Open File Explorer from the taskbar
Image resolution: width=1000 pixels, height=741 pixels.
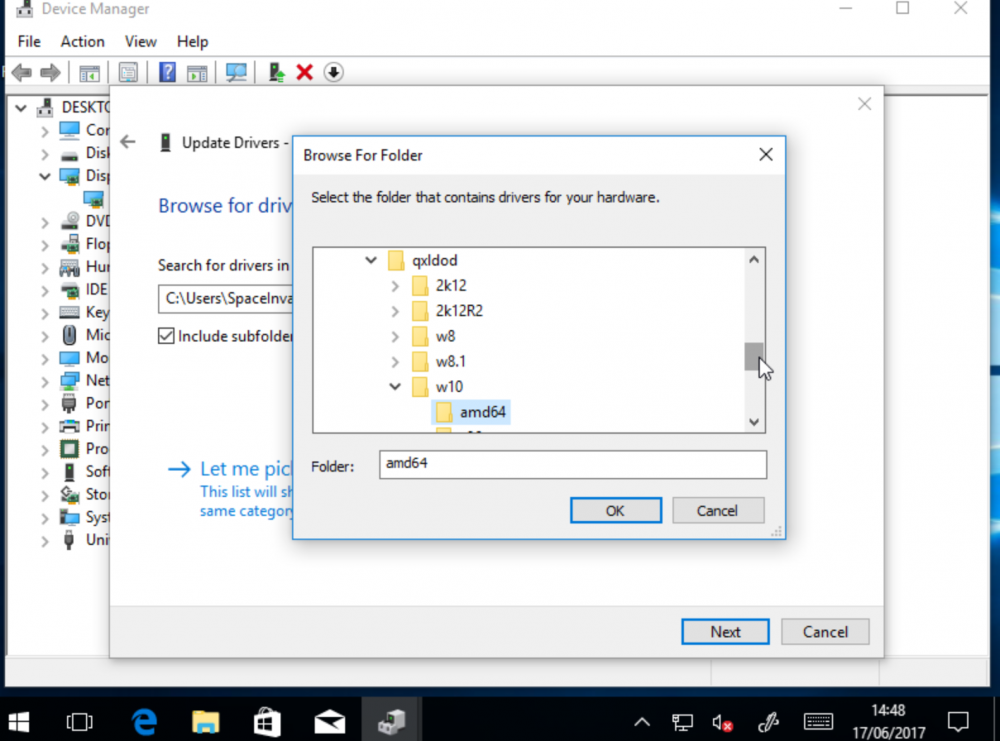[205, 722]
